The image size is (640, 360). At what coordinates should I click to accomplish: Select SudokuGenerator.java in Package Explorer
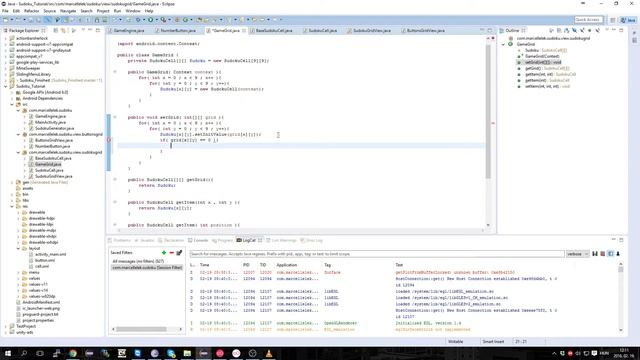coord(54,128)
